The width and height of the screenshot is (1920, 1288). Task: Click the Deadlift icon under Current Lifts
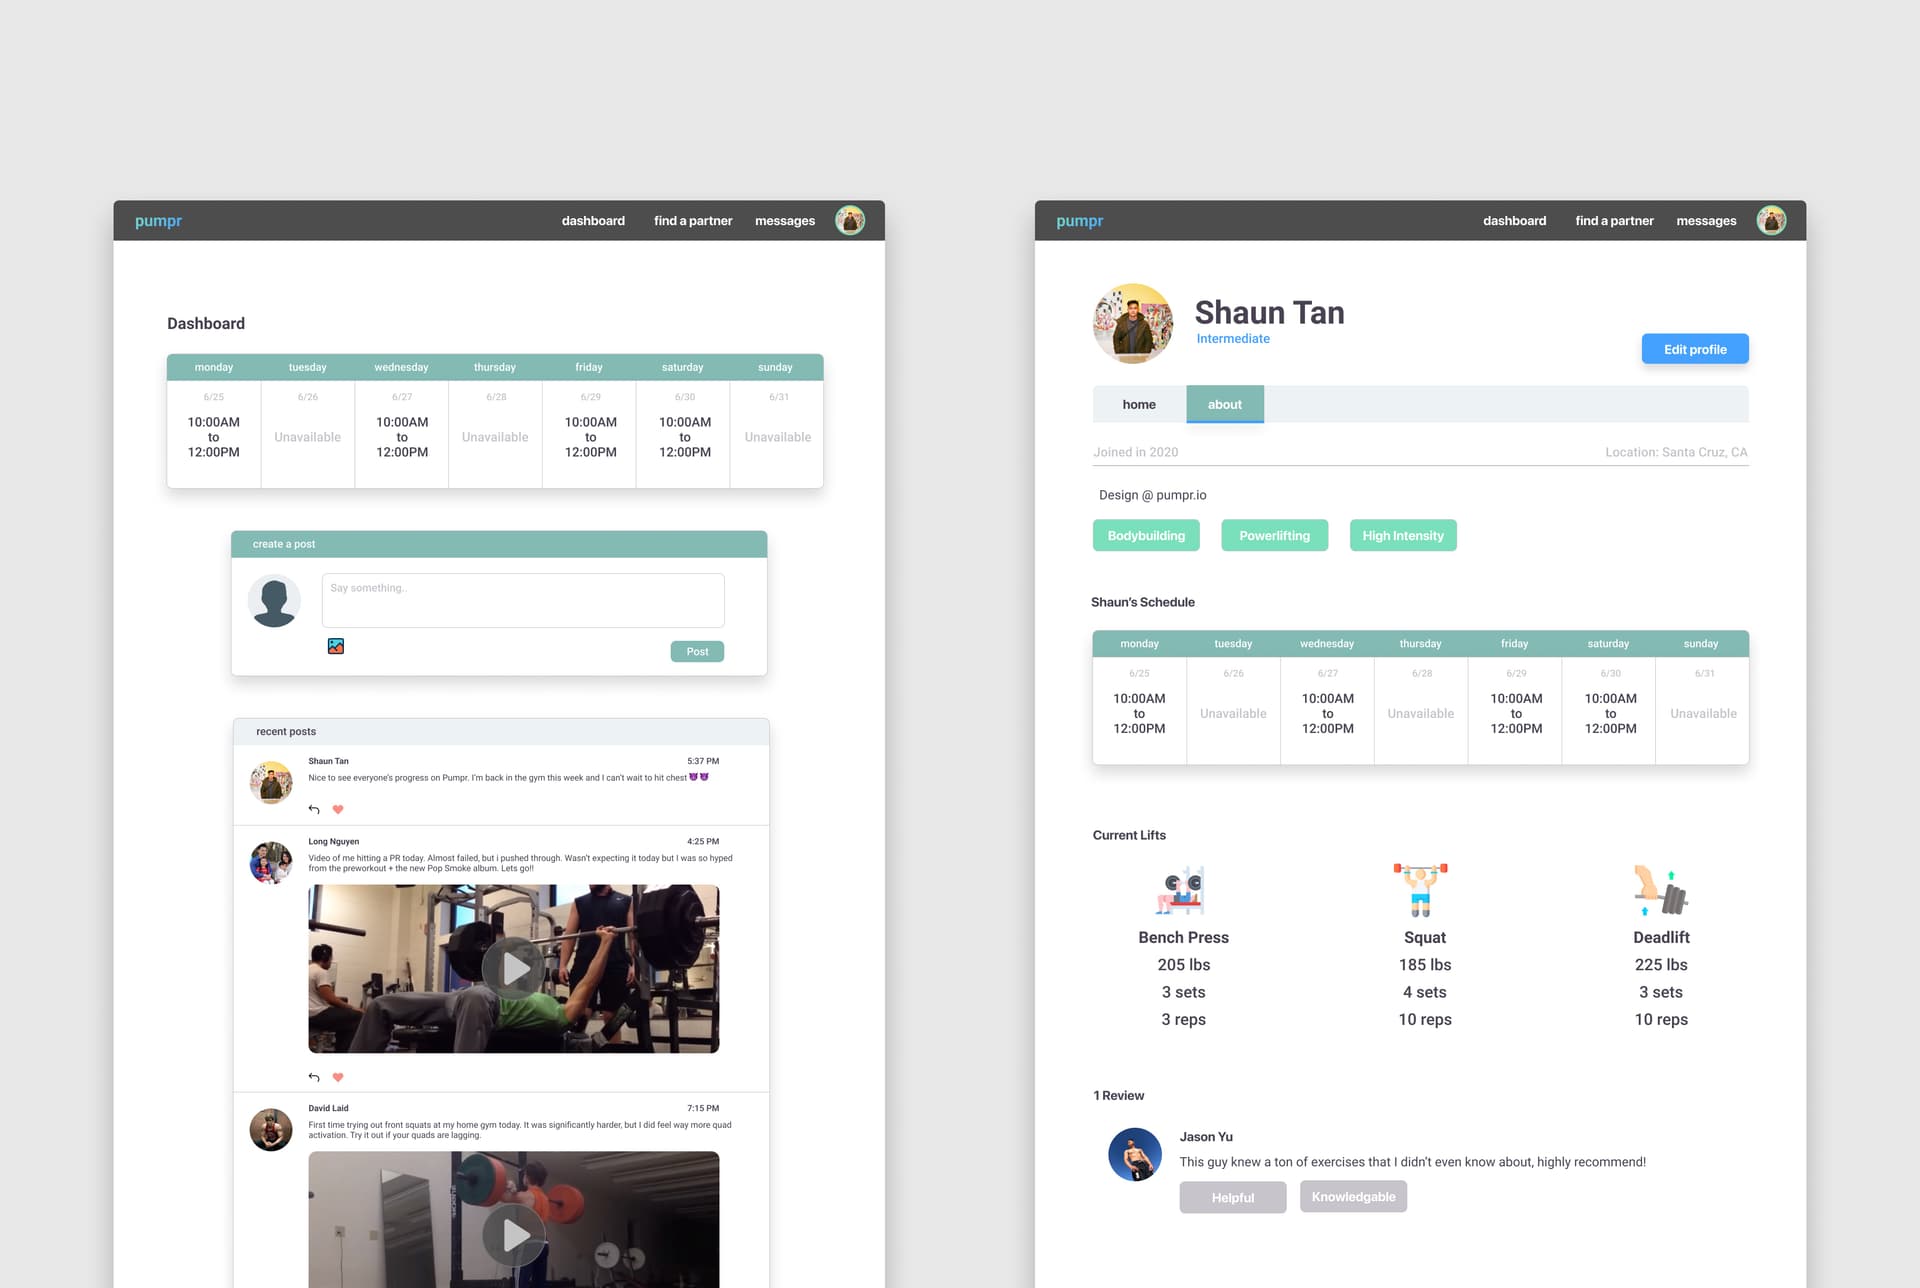1661,890
